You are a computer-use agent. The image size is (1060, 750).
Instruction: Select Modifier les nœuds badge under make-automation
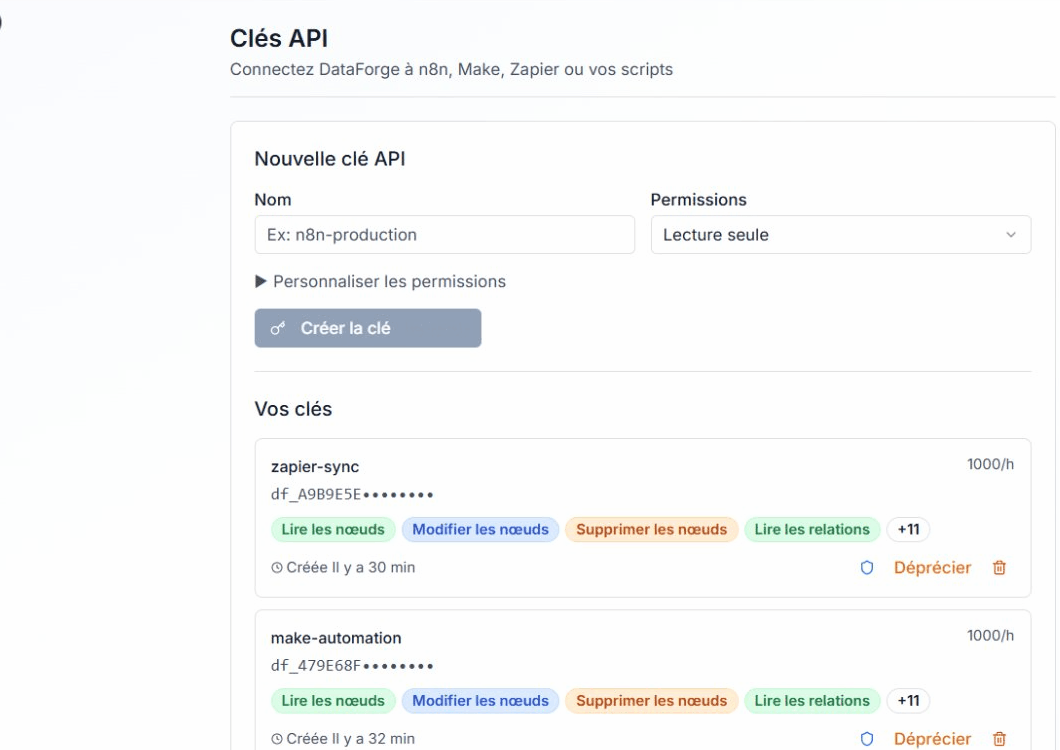tap(481, 700)
